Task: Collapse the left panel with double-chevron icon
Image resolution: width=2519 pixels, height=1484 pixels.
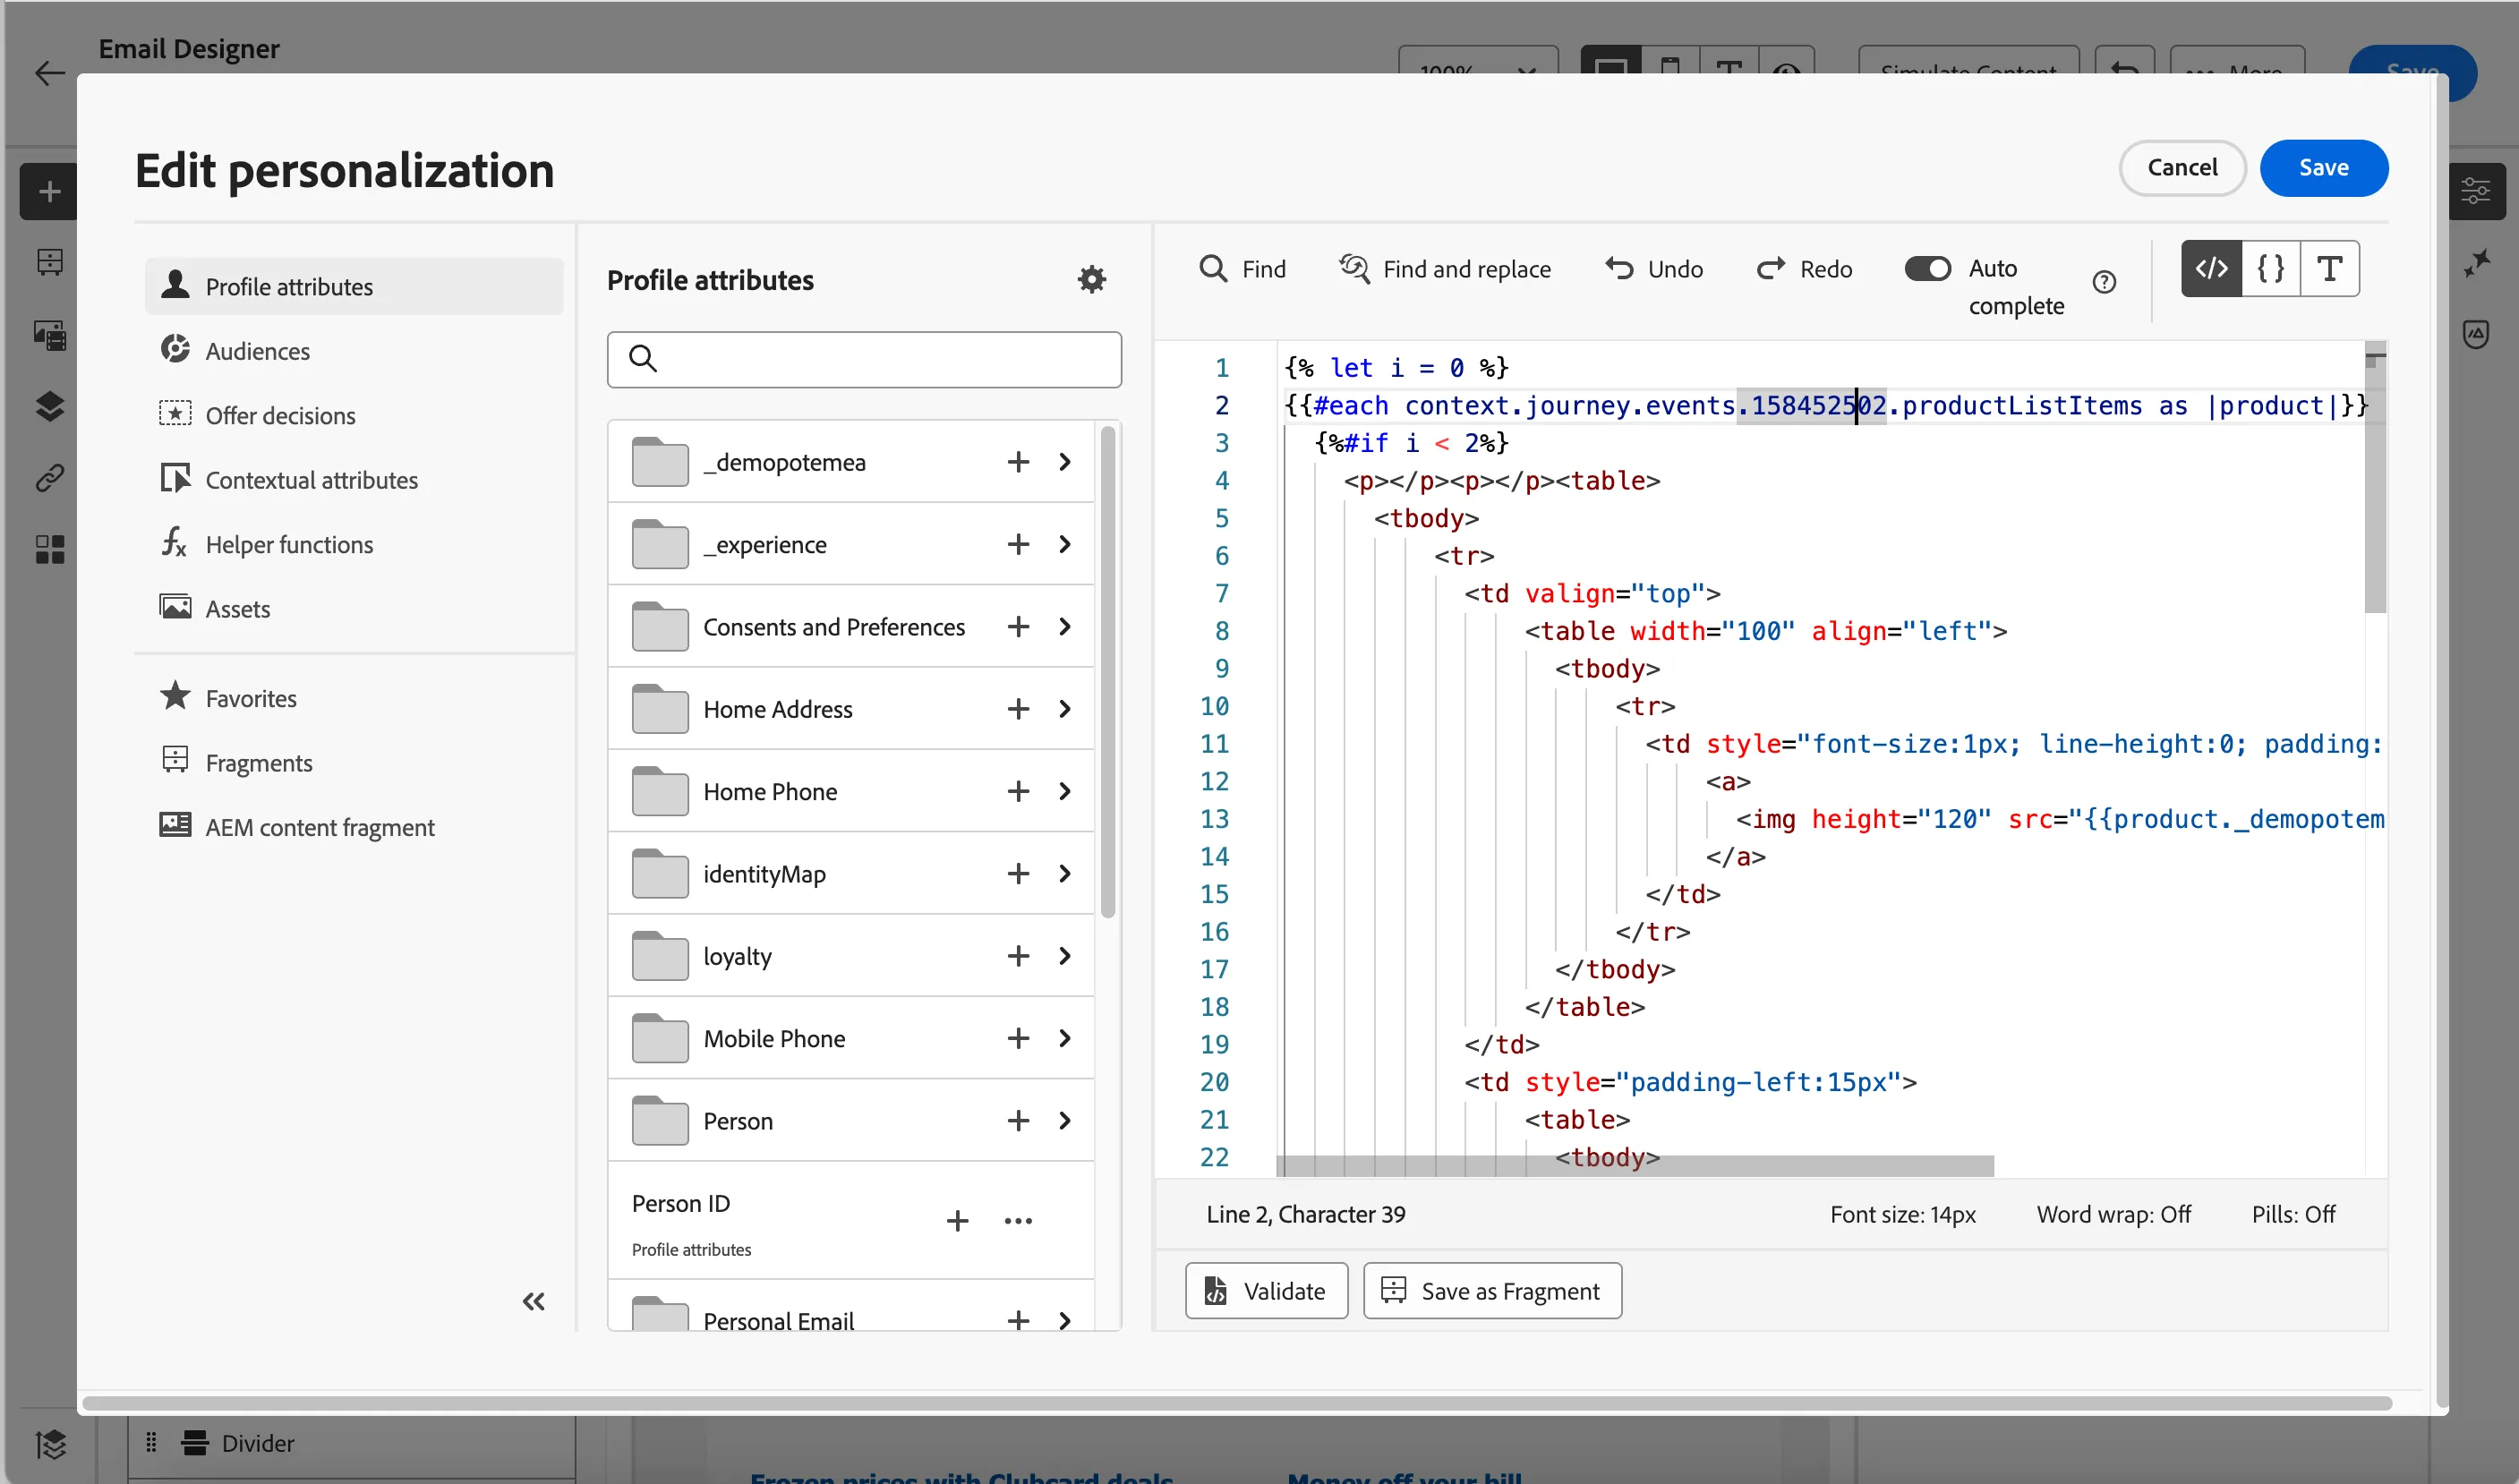Action: point(534,1301)
